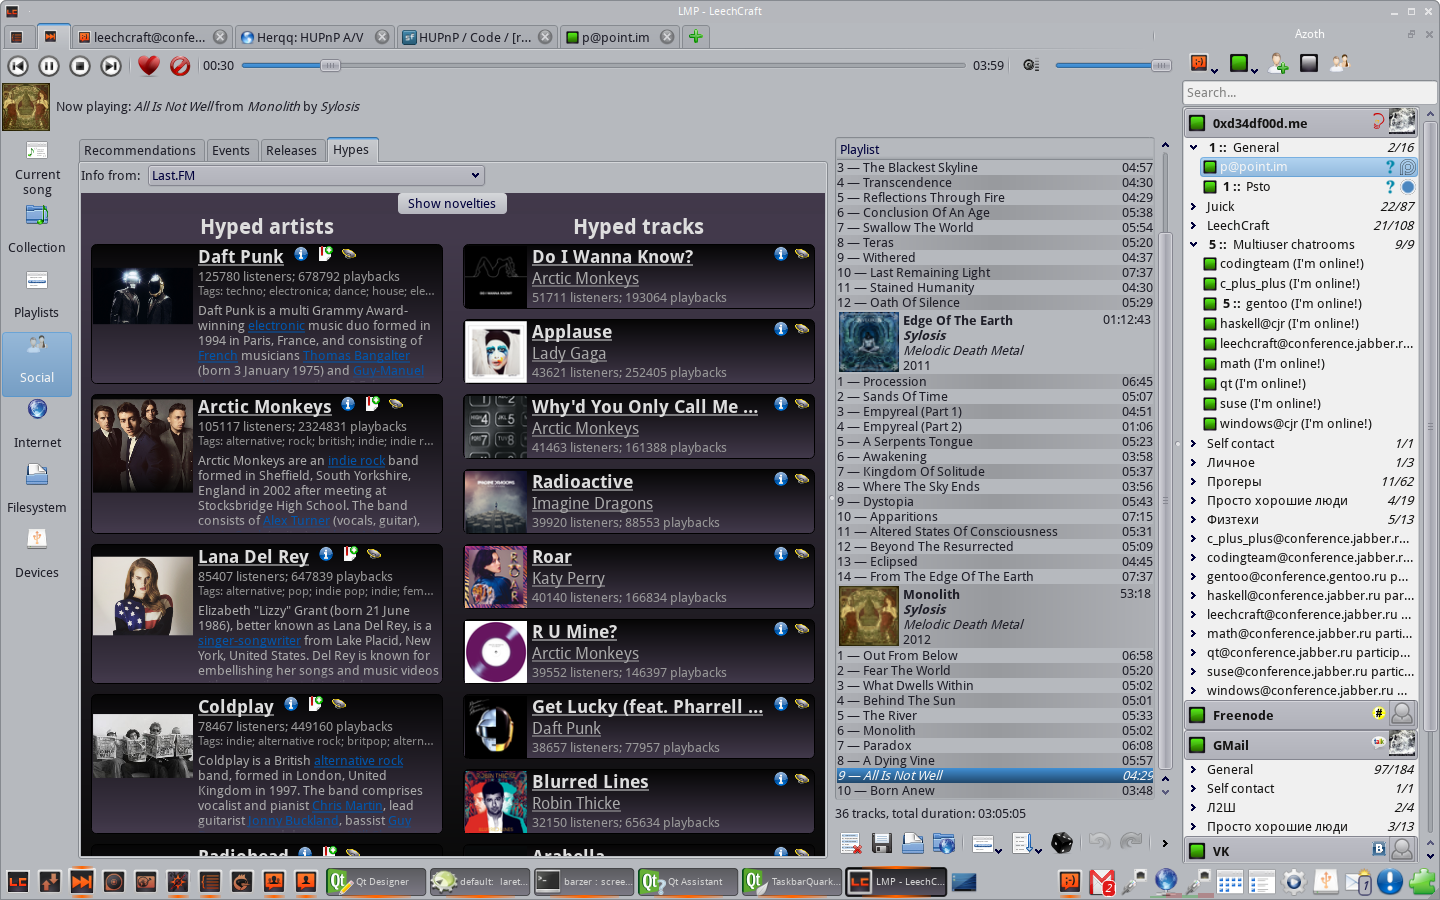Add a new tab with green plus

[x=696, y=37]
